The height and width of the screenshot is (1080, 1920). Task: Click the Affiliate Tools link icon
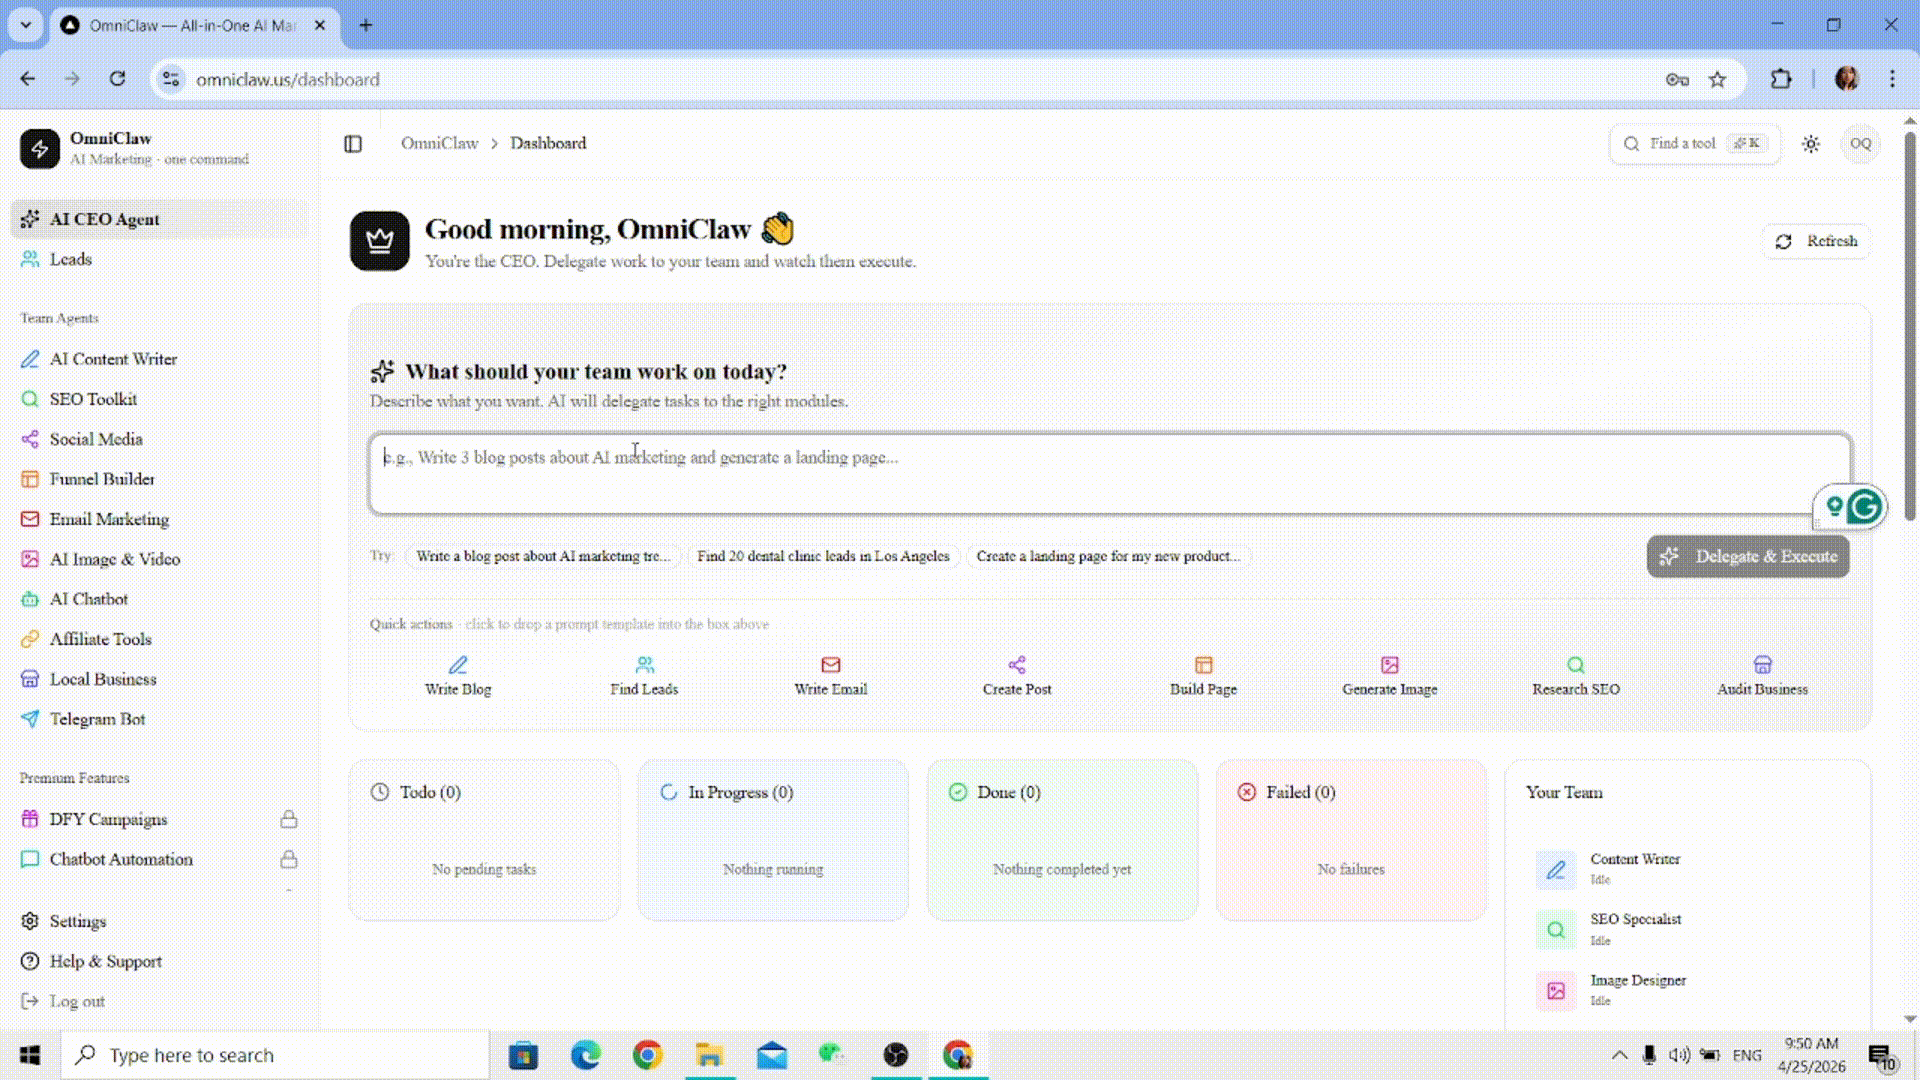30,639
